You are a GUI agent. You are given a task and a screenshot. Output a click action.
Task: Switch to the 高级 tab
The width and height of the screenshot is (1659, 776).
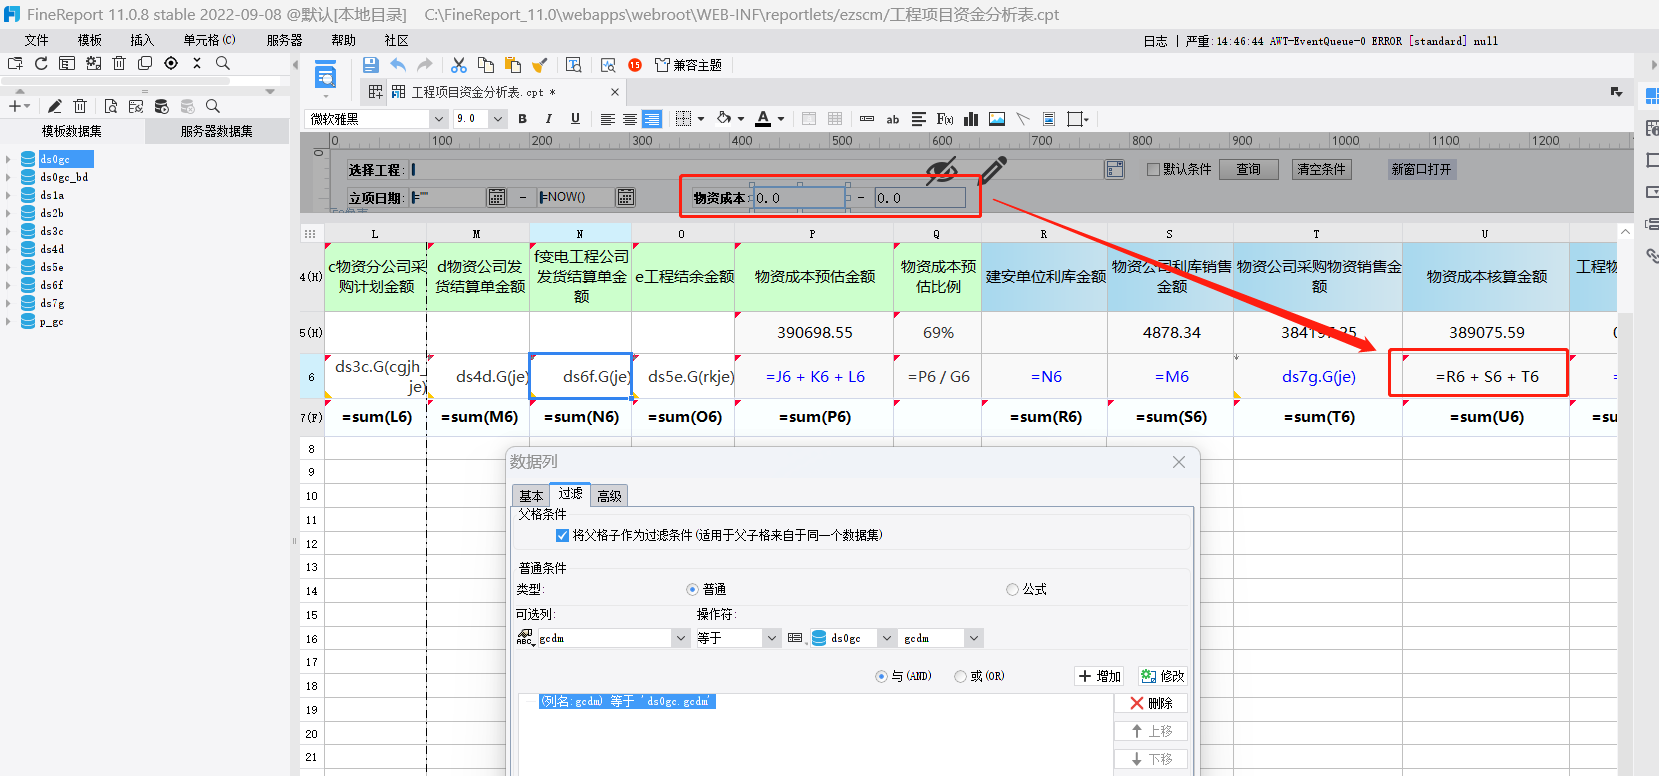pyautogui.click(x=609, y=496)
